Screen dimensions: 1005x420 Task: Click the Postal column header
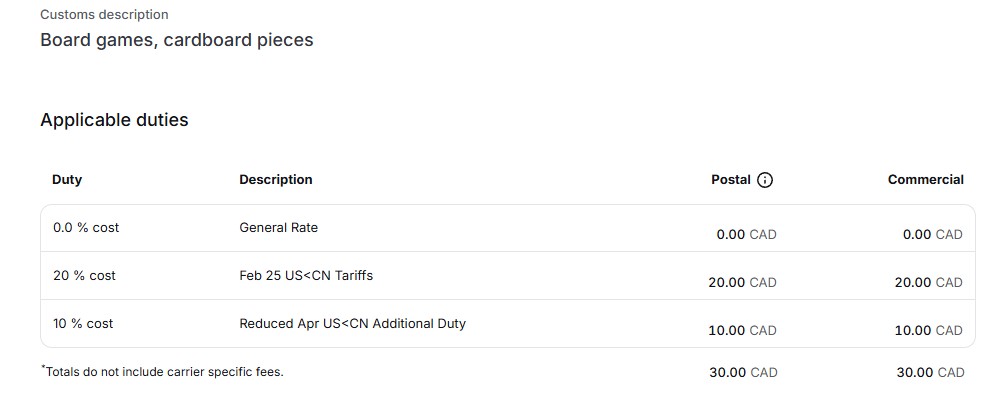(730, 180)
